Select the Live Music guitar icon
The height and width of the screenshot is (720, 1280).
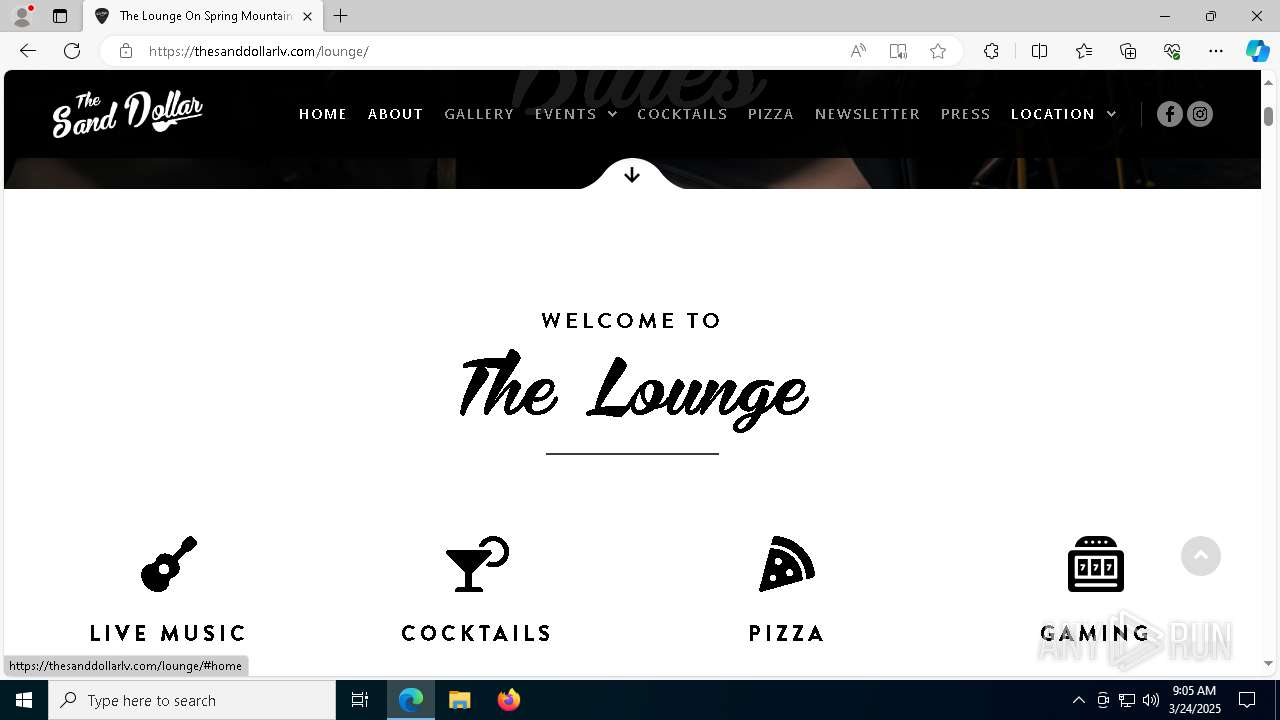(x=169, y=564)
